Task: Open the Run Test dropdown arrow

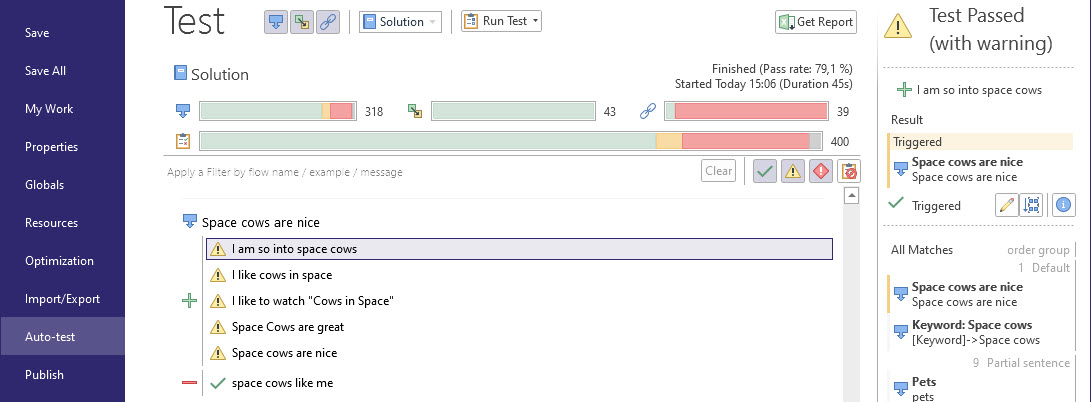Action: [536, 21]
